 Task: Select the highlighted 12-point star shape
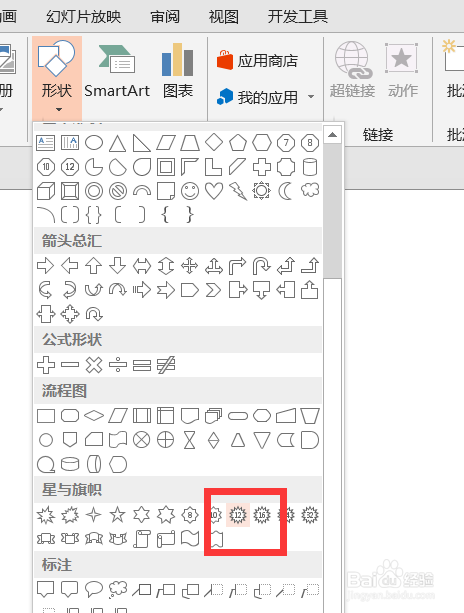238,515
